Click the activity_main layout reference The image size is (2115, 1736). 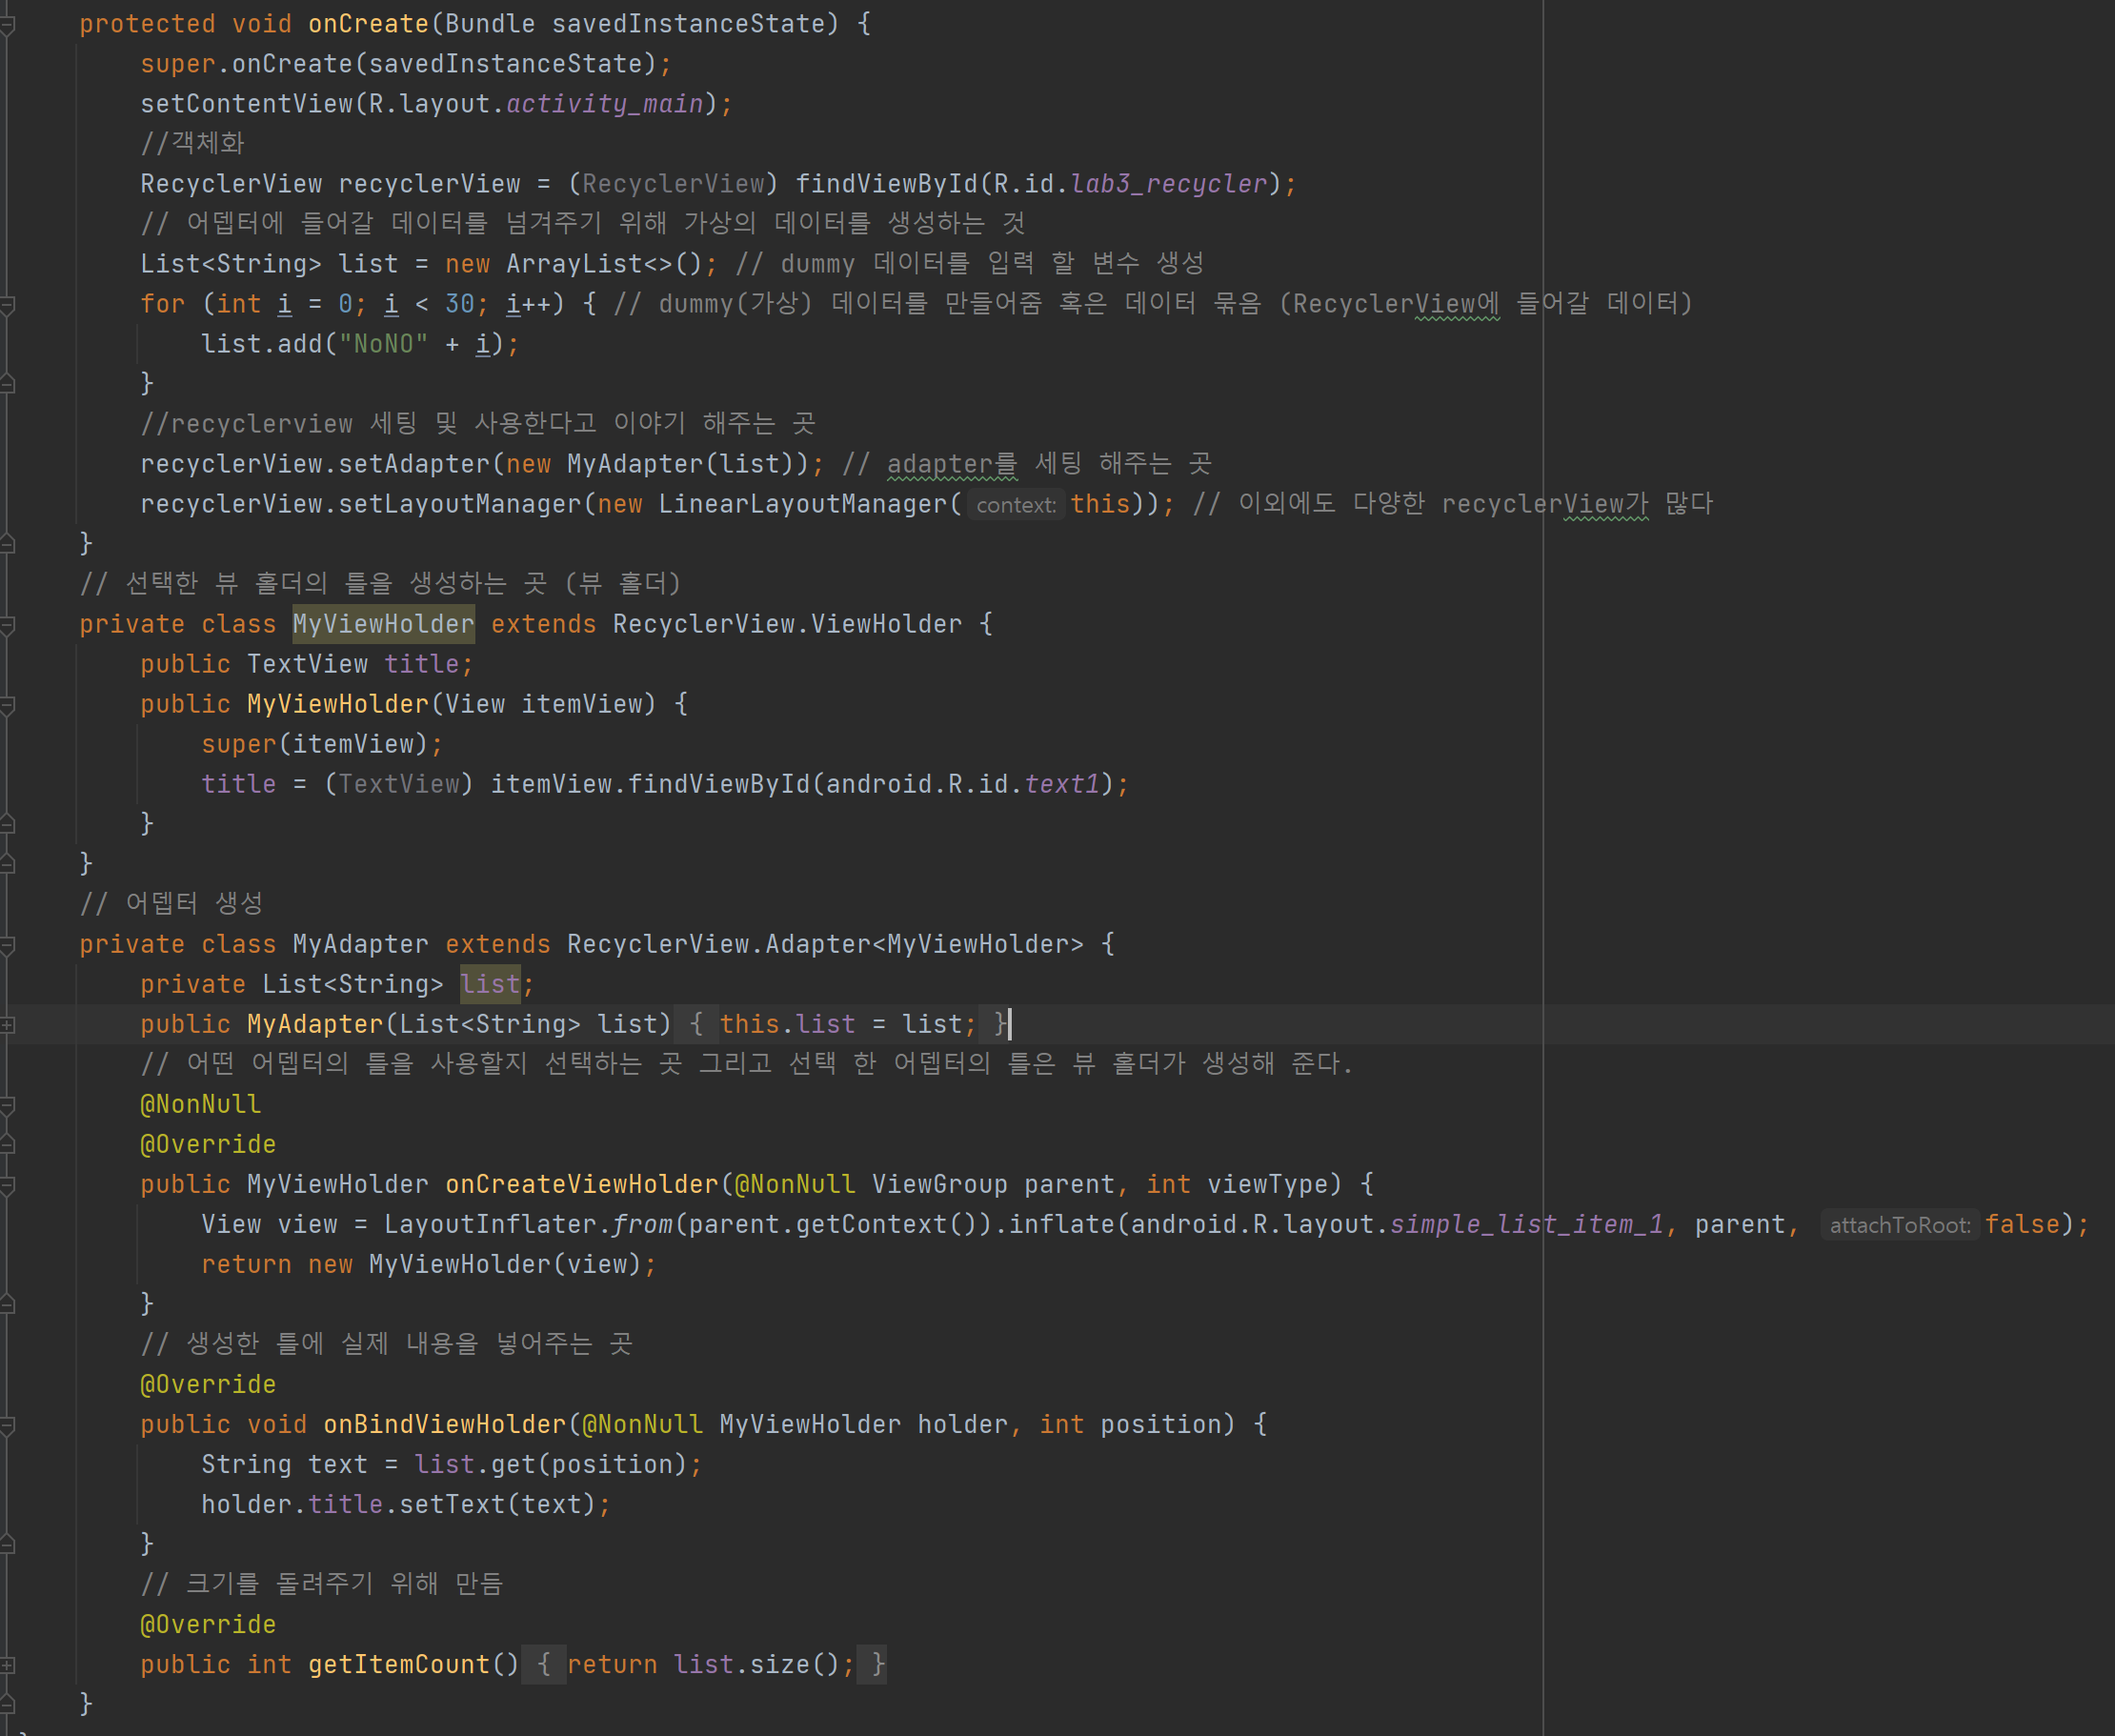pos(604,104)
